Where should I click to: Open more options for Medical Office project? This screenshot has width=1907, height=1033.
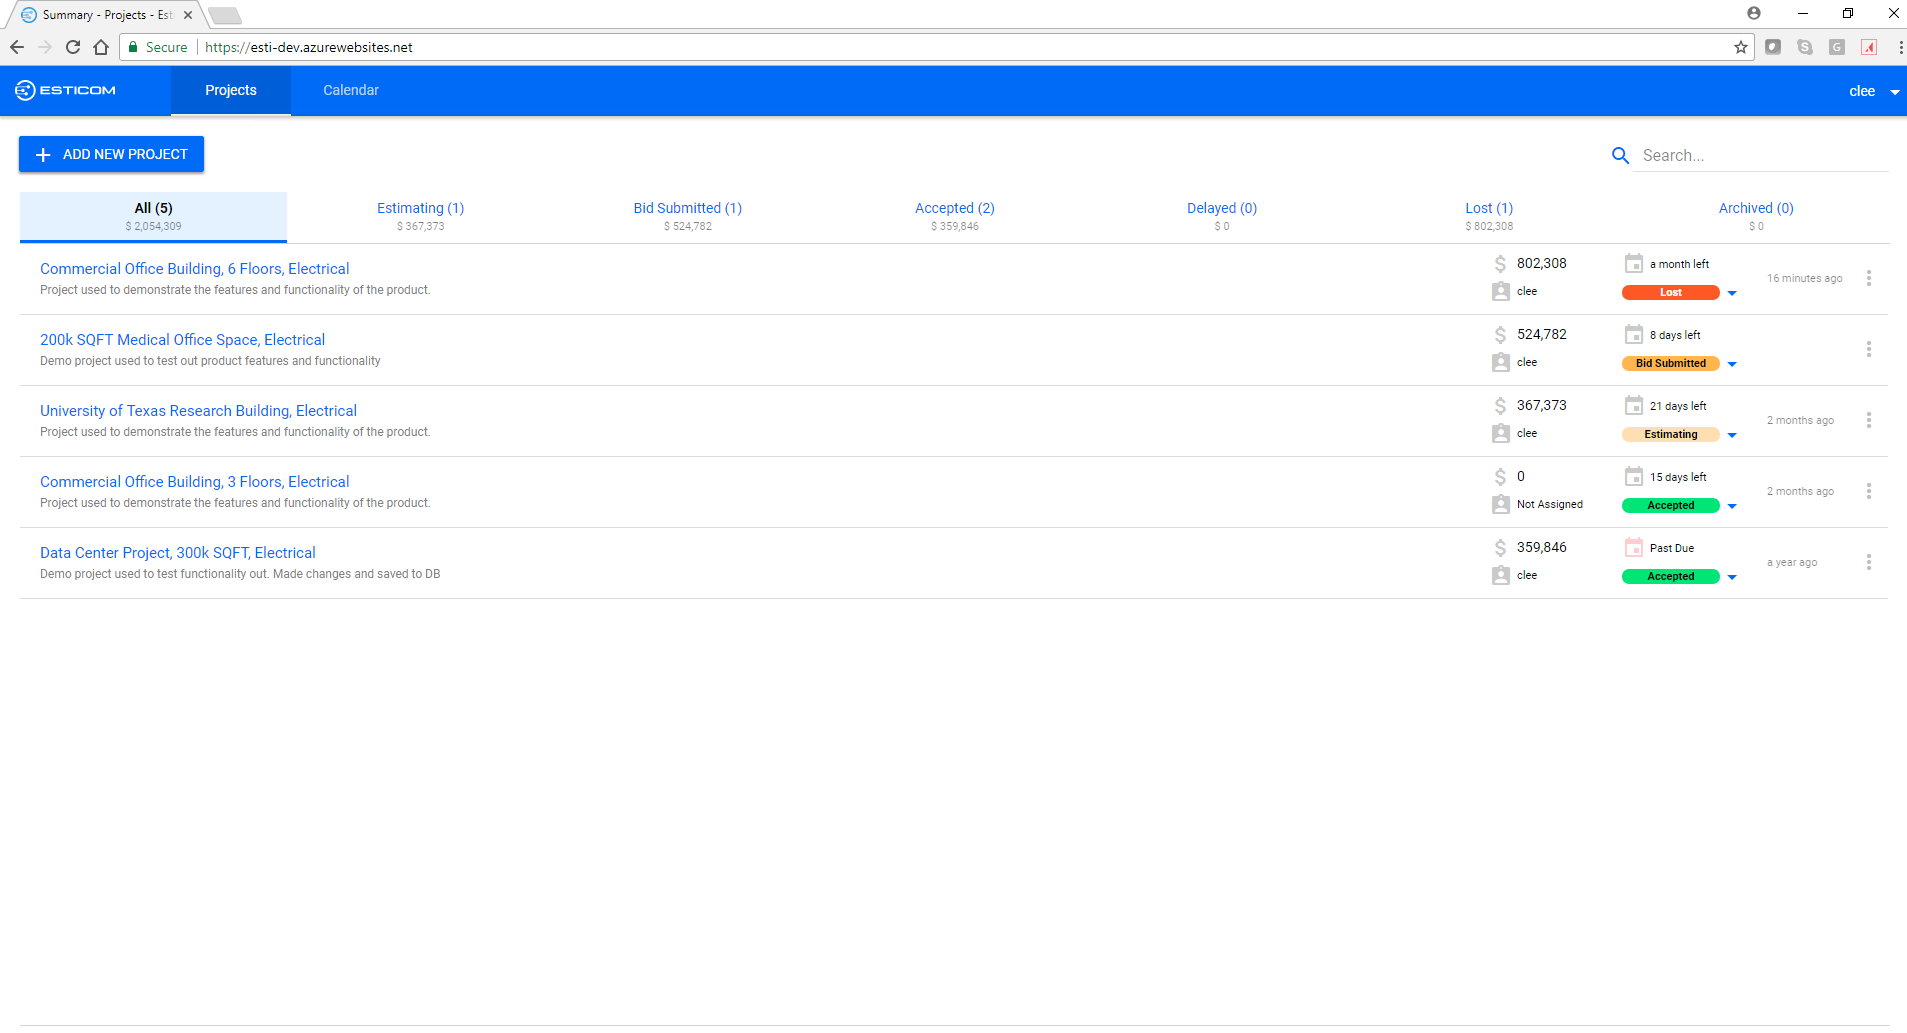1868,349
